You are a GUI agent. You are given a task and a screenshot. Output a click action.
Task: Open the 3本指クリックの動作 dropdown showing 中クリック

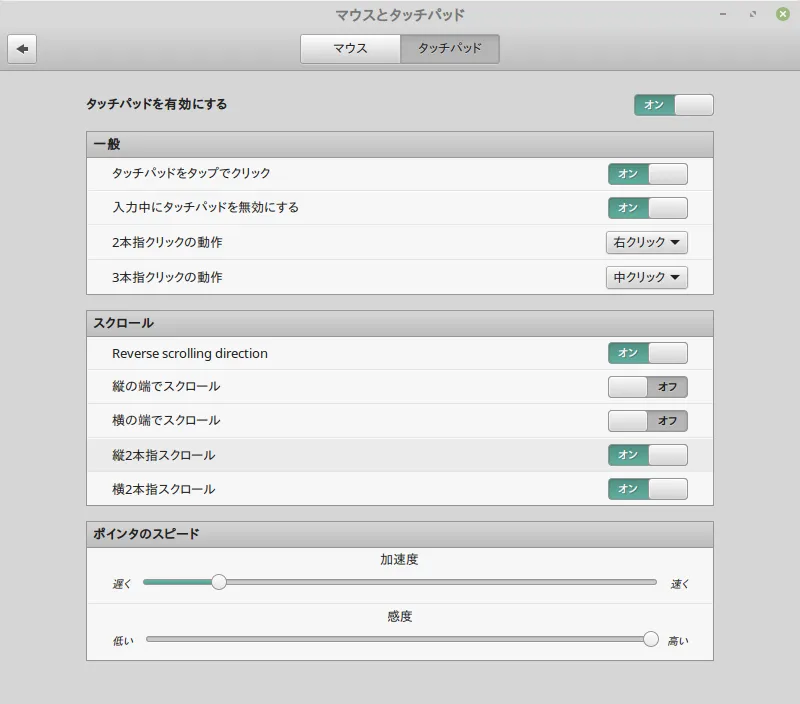(646, 277)
